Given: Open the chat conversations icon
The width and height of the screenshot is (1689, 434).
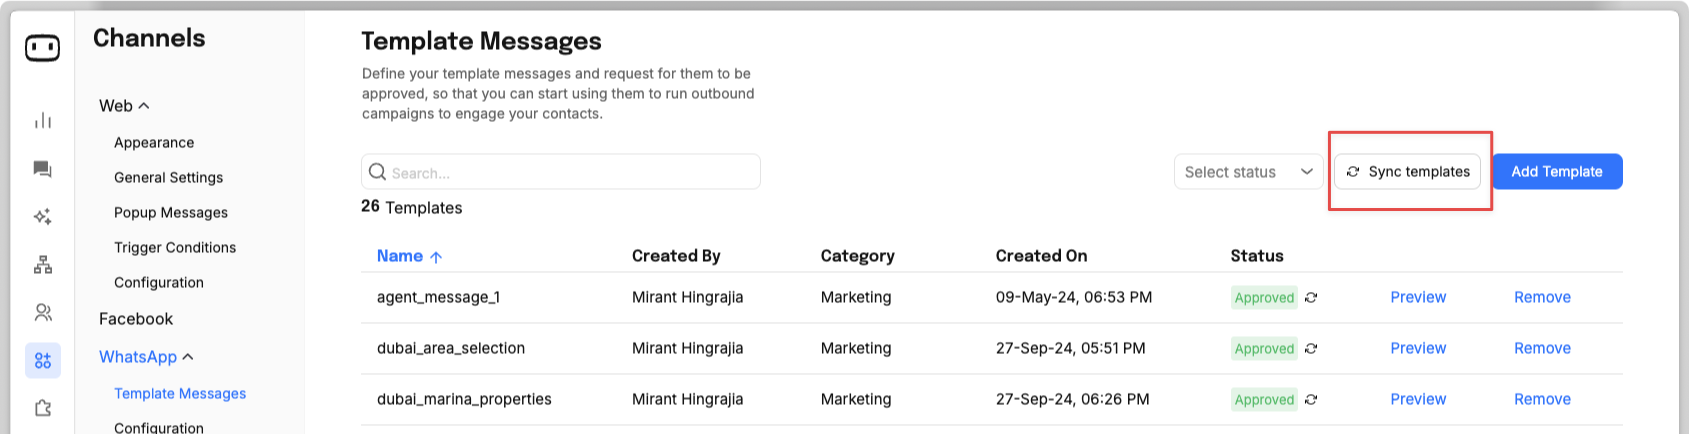Looking at the screenshot, I should 43,169.
